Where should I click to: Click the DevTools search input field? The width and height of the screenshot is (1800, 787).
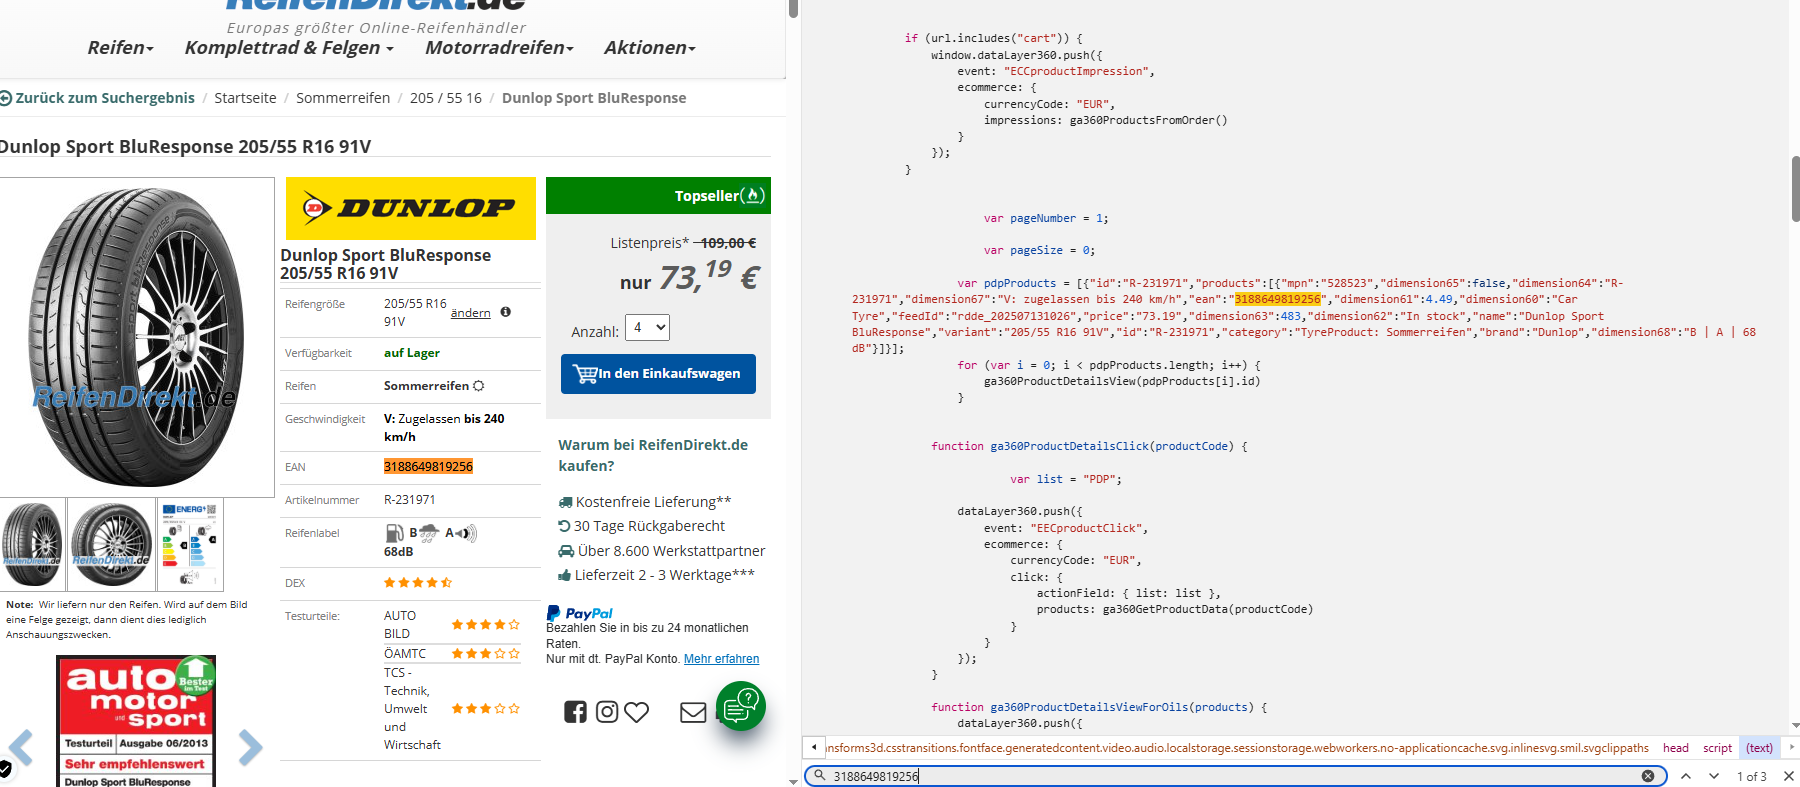tap(1235, 776)
